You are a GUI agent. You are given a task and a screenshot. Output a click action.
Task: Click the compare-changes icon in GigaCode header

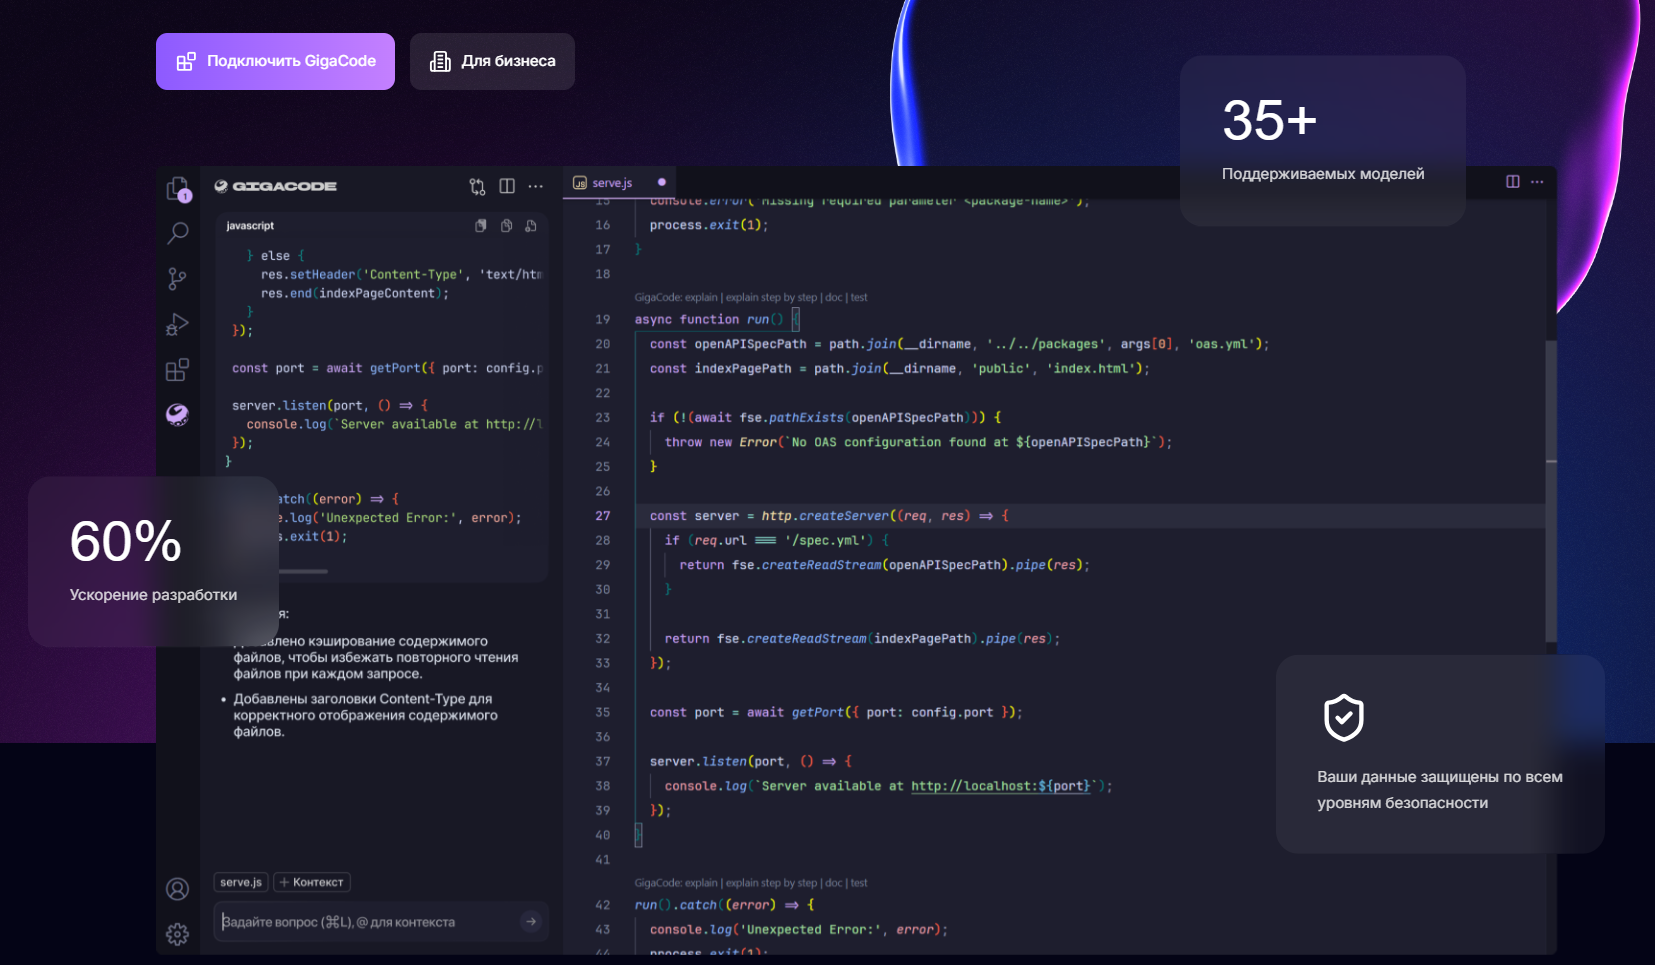pos(477,186)
